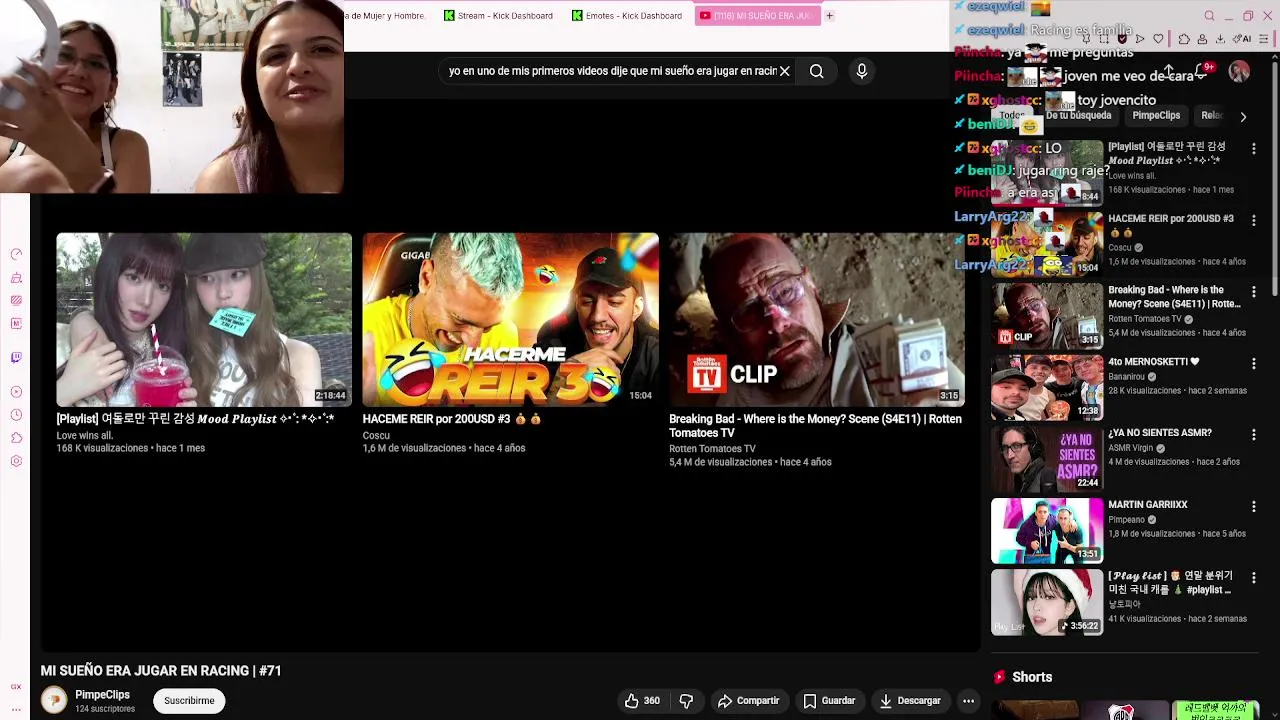Open options menu for ¿YA NO SIENTES ASMR? video

[1253, 434]
